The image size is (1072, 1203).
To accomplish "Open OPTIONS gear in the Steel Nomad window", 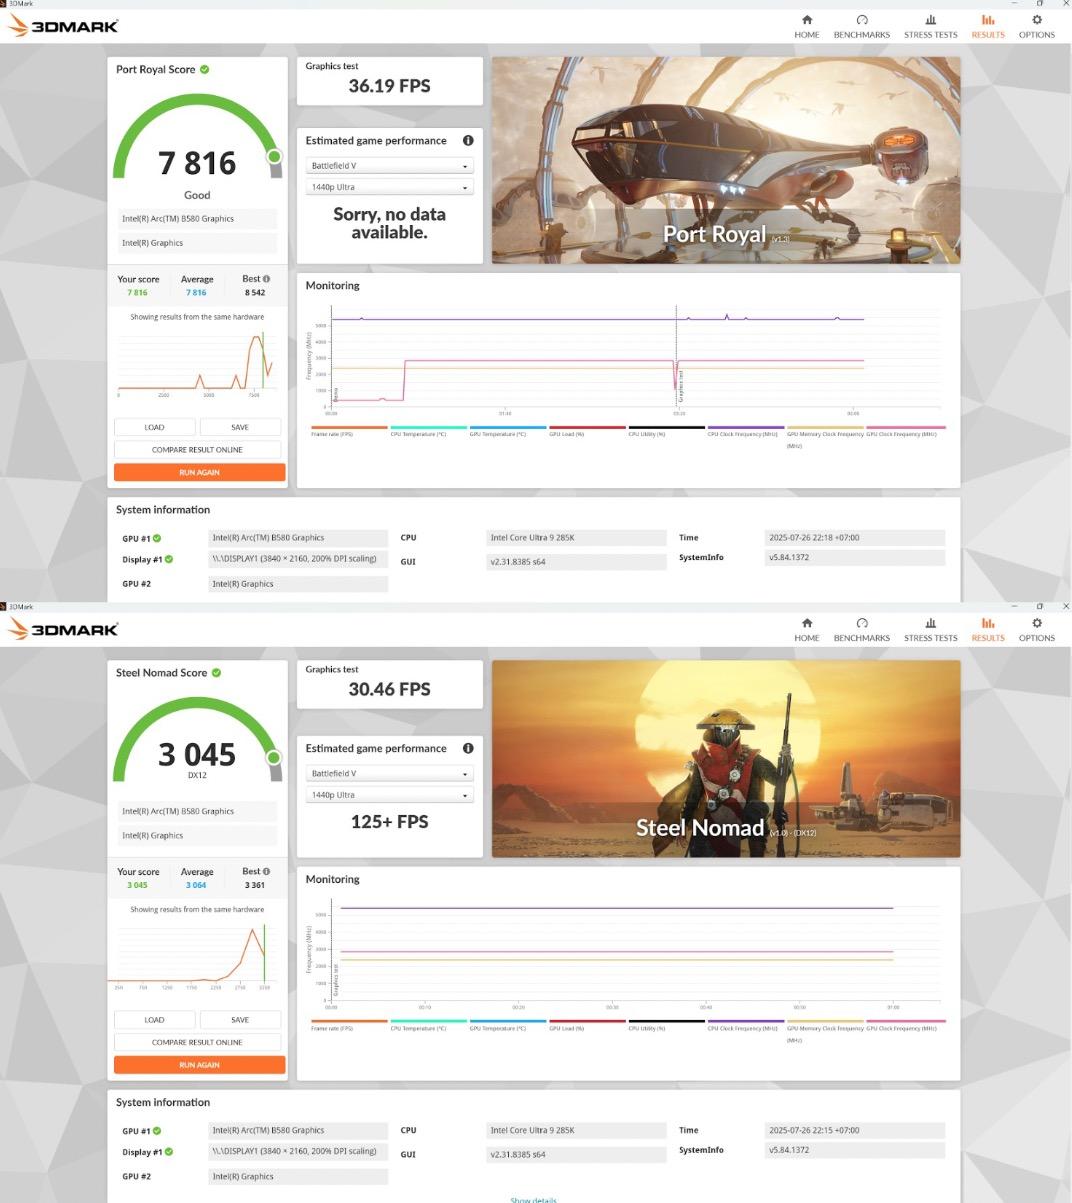I will 1037,630.
